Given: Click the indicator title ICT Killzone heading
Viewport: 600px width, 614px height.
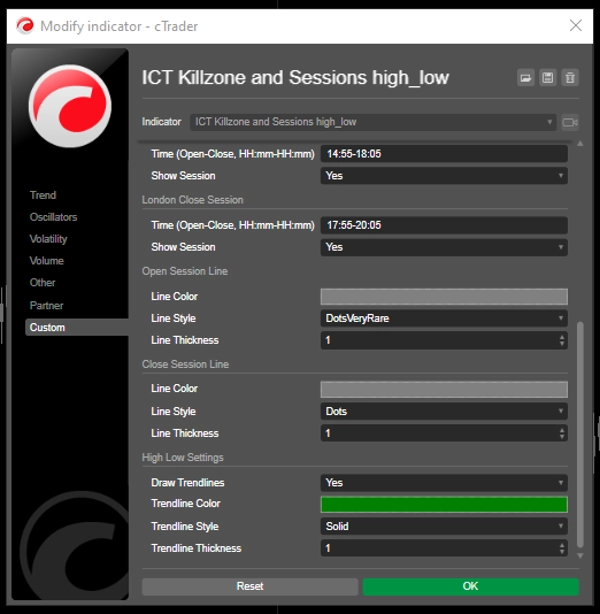Looking at the screenshot, I should 295,78.
